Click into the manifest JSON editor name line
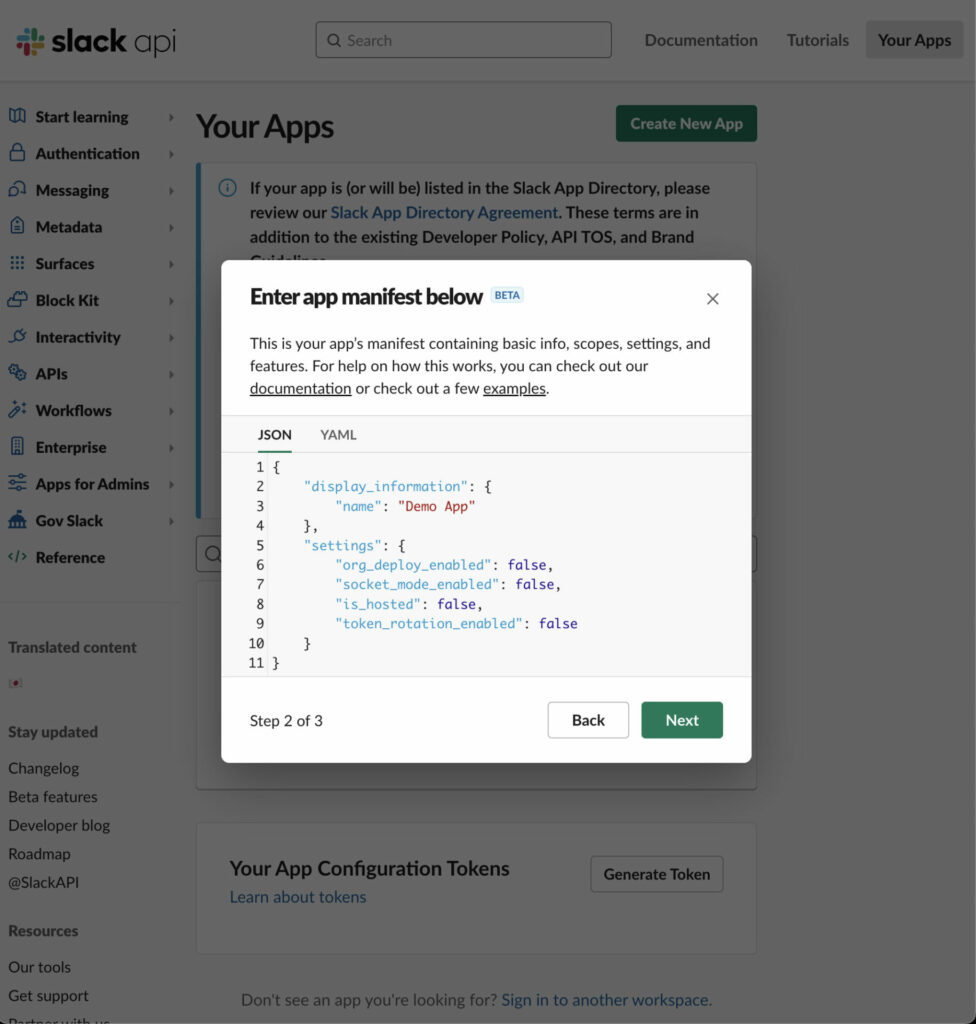 point(405,506)
